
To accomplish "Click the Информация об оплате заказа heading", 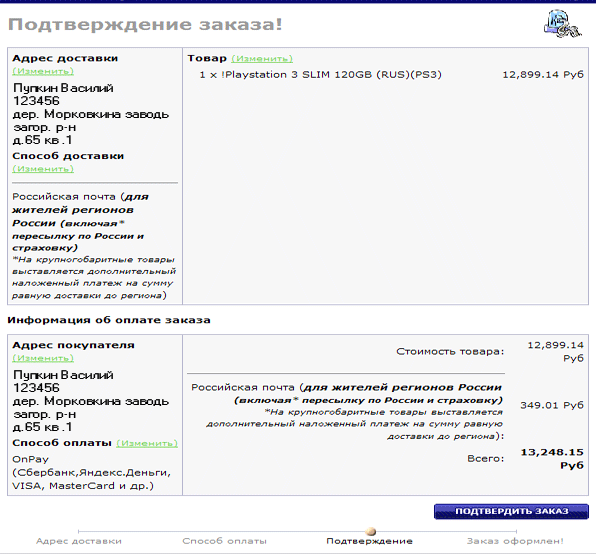I will 109,320.
